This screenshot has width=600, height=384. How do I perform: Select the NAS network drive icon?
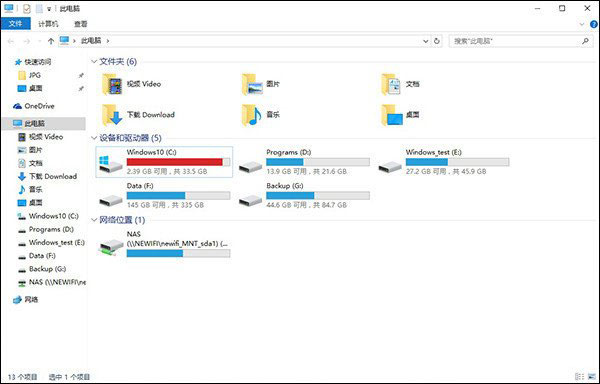click(111, 247)
